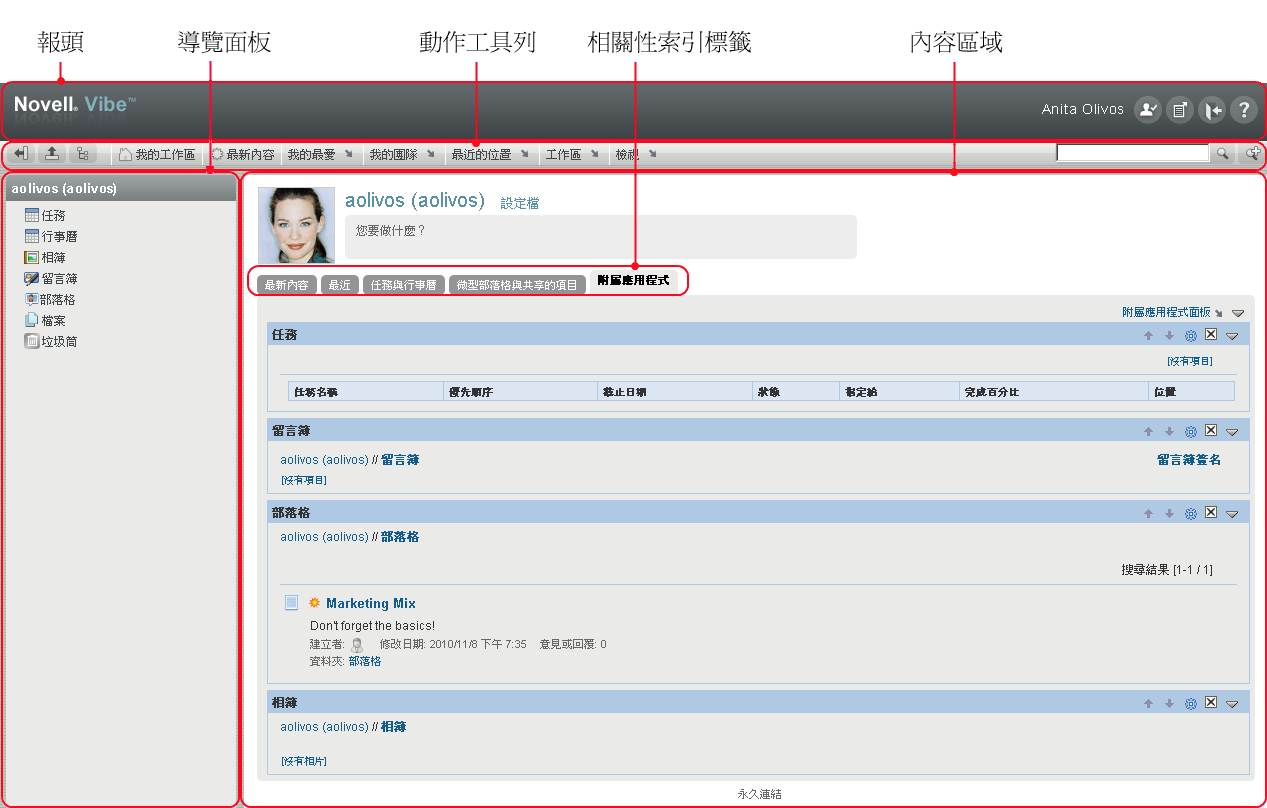This screenshot has width=1267, height=808.
Task: Collapse the 留言簿 accessory panel triangle
Action: point(1232,433)
